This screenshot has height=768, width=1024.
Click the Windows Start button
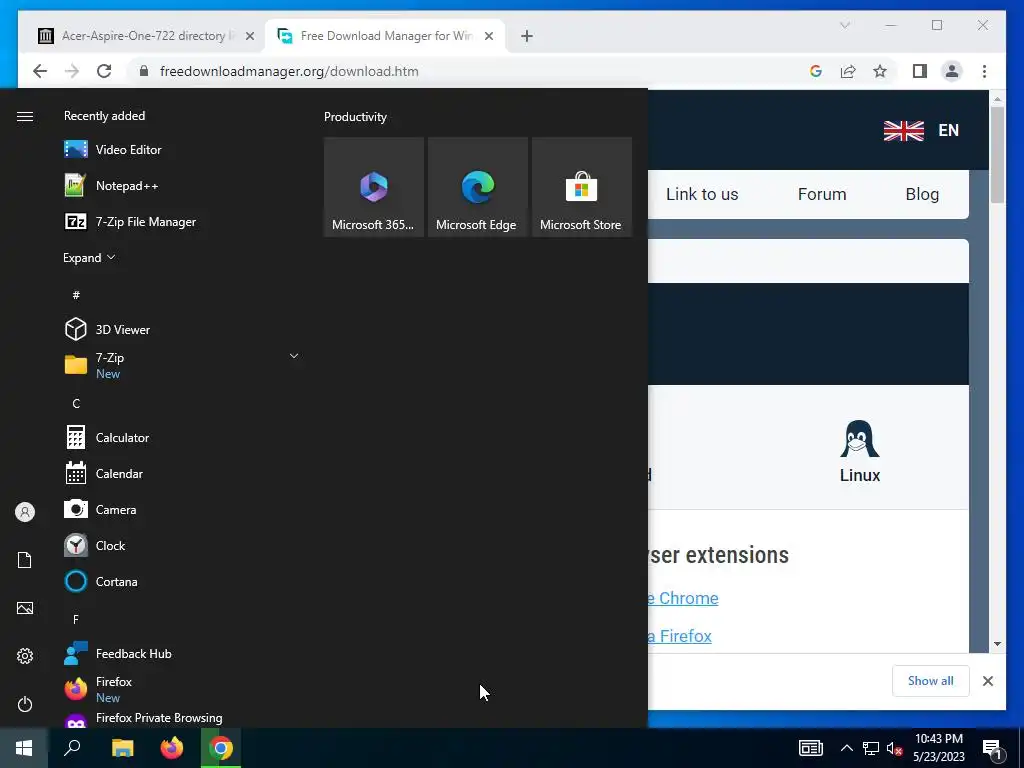pyautogui.click(x=24, y=748)
